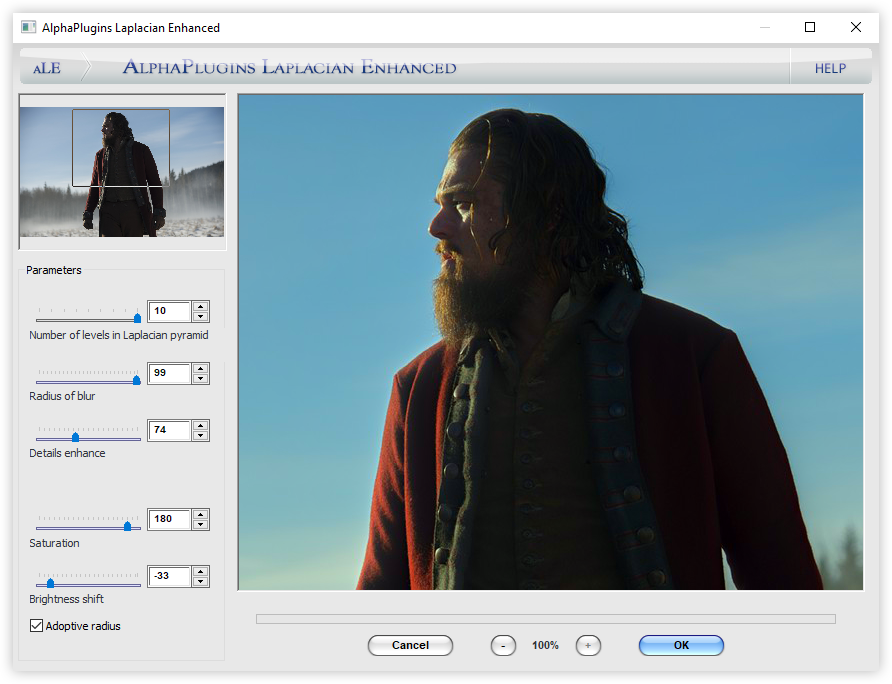Click the 'Saturation' label
This screenshot has width=892, height=684.
(x=54, y=543)
